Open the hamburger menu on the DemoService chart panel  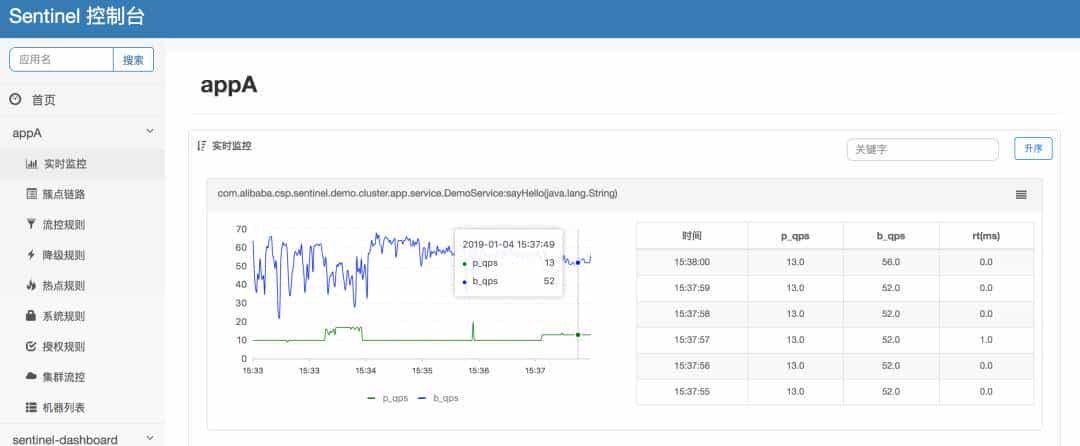pos(1021,194)
